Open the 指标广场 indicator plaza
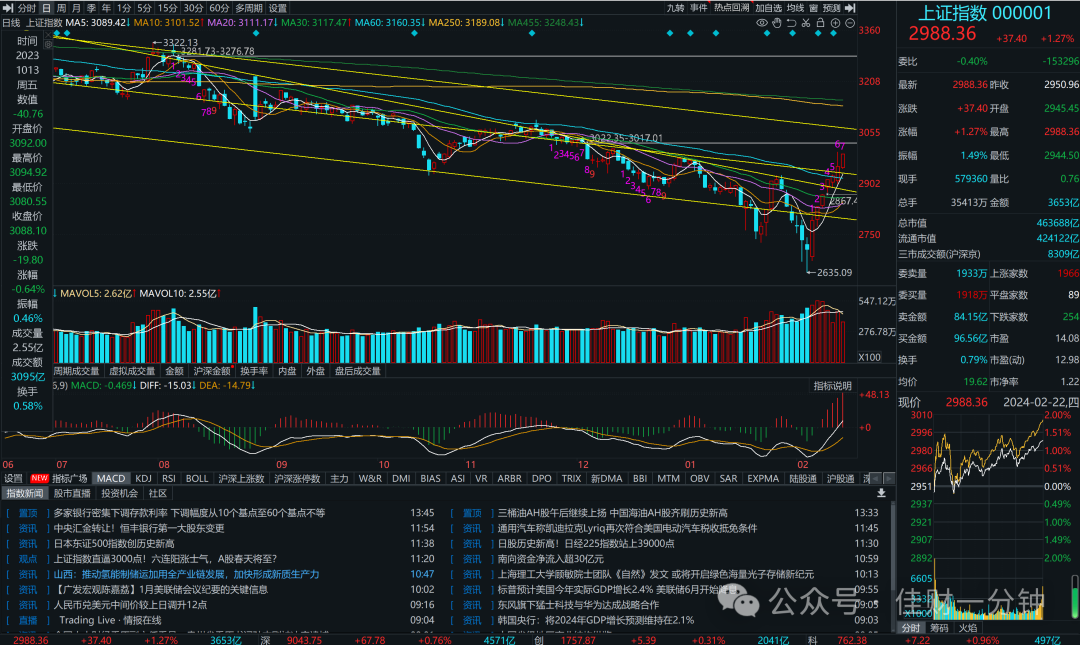1080x645 pixels. (70, 478)
